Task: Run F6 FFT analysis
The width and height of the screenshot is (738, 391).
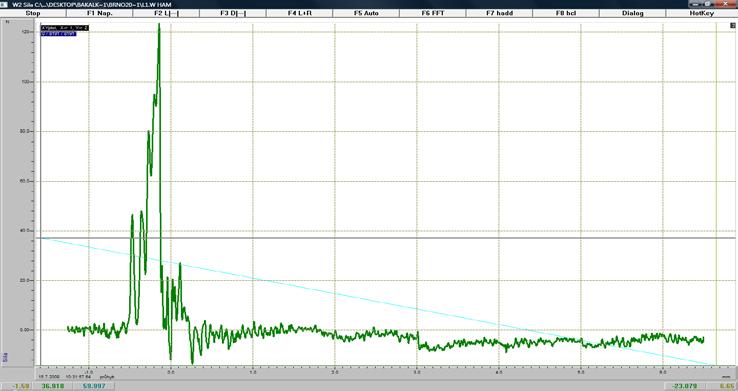Action: coord(433,13)
